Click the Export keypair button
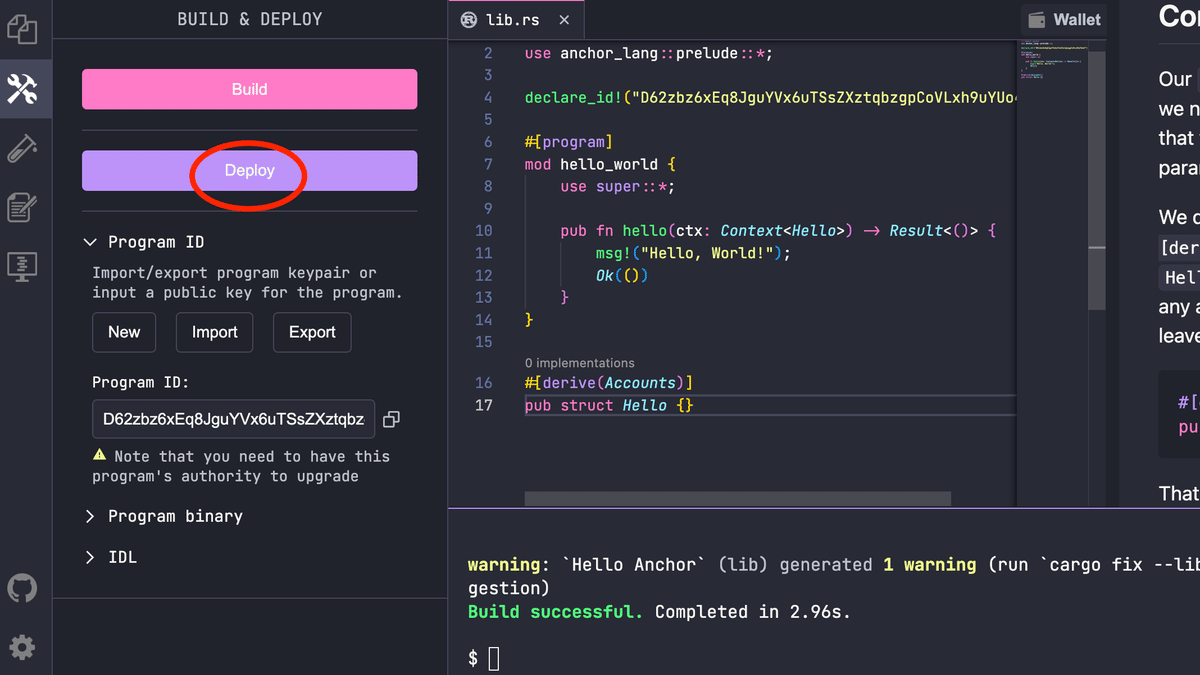The height and width of the screenshot is (675, 1200). [x=312, y=332]
